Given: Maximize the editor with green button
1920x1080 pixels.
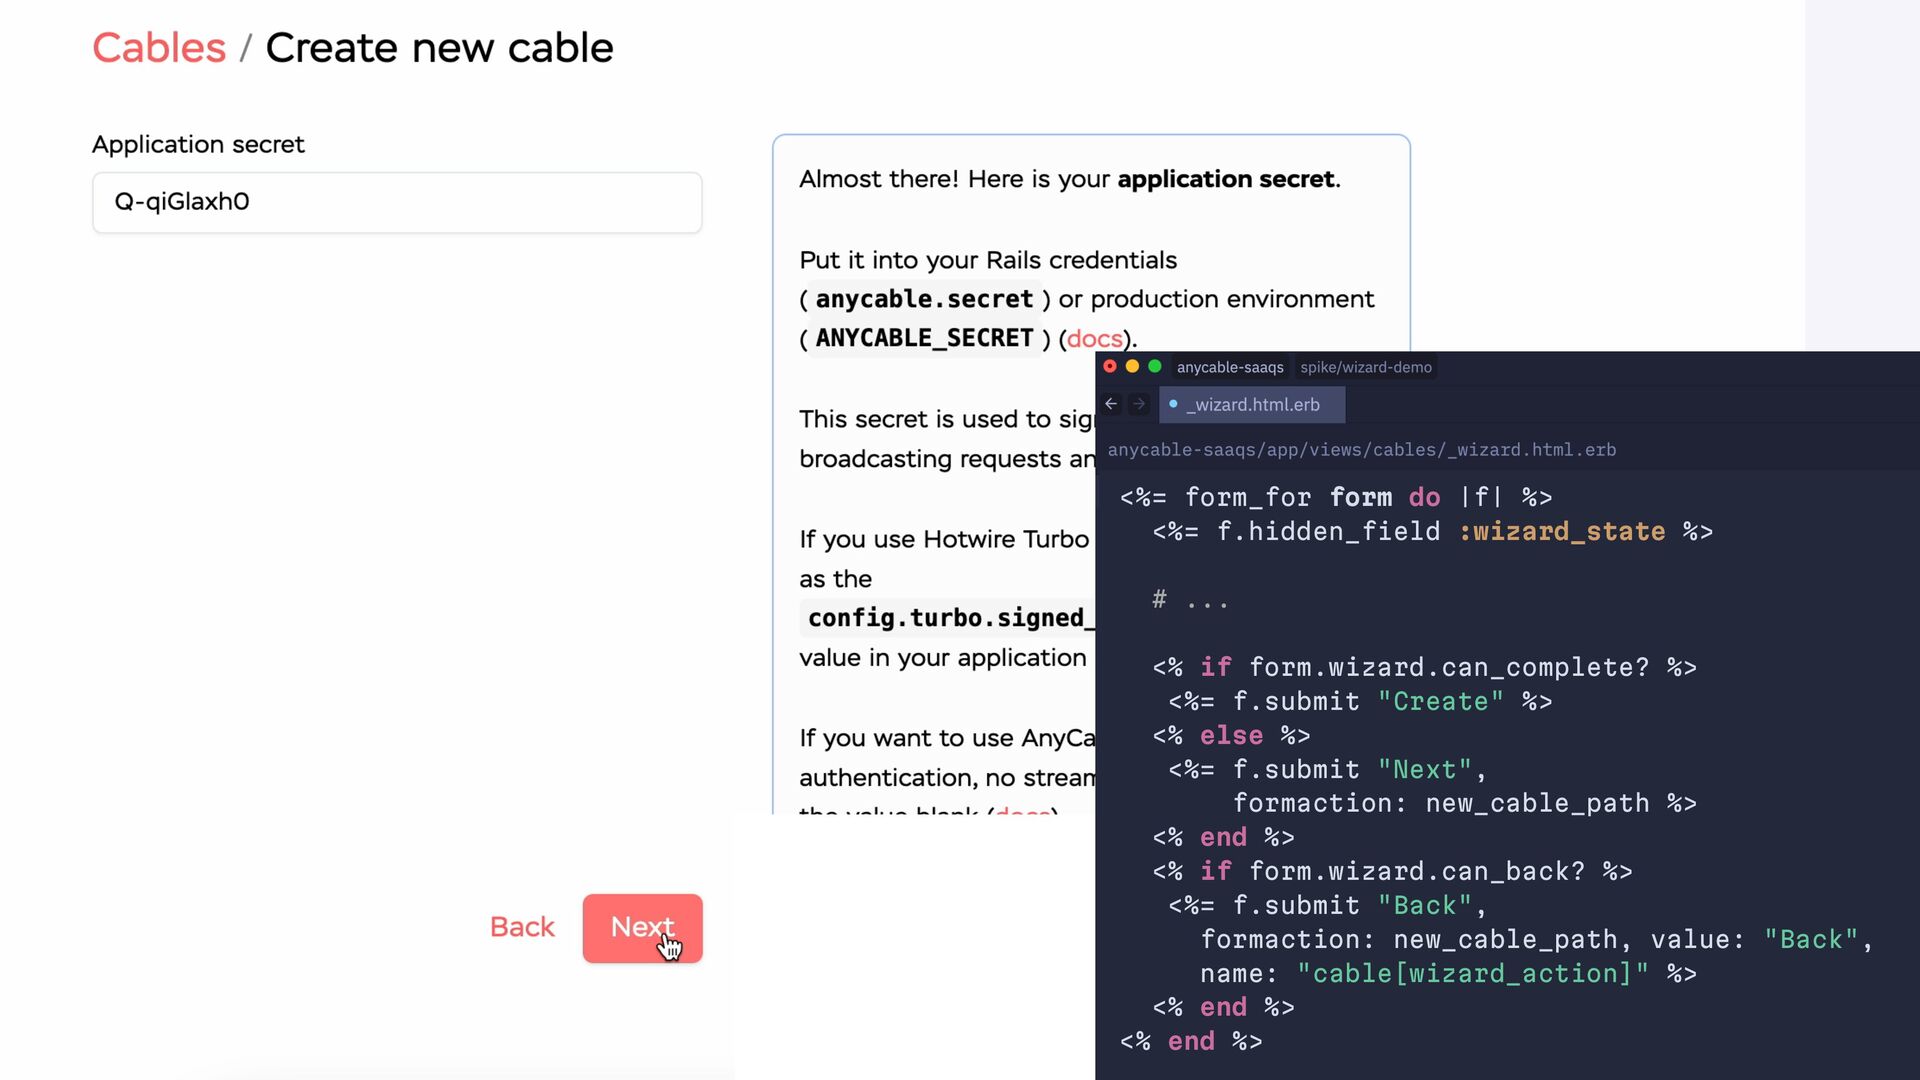Looking at the screenshot, I should point(1155,367).
